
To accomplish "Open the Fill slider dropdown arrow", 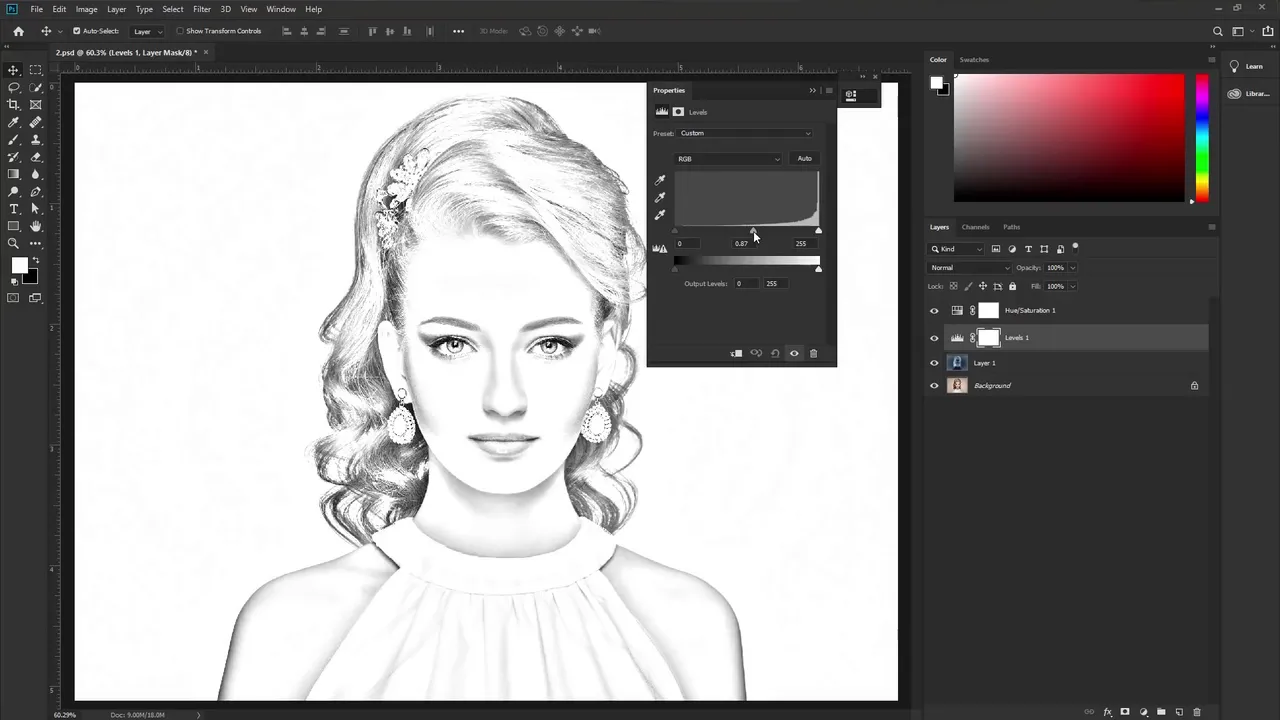I will click(1073, 286).
